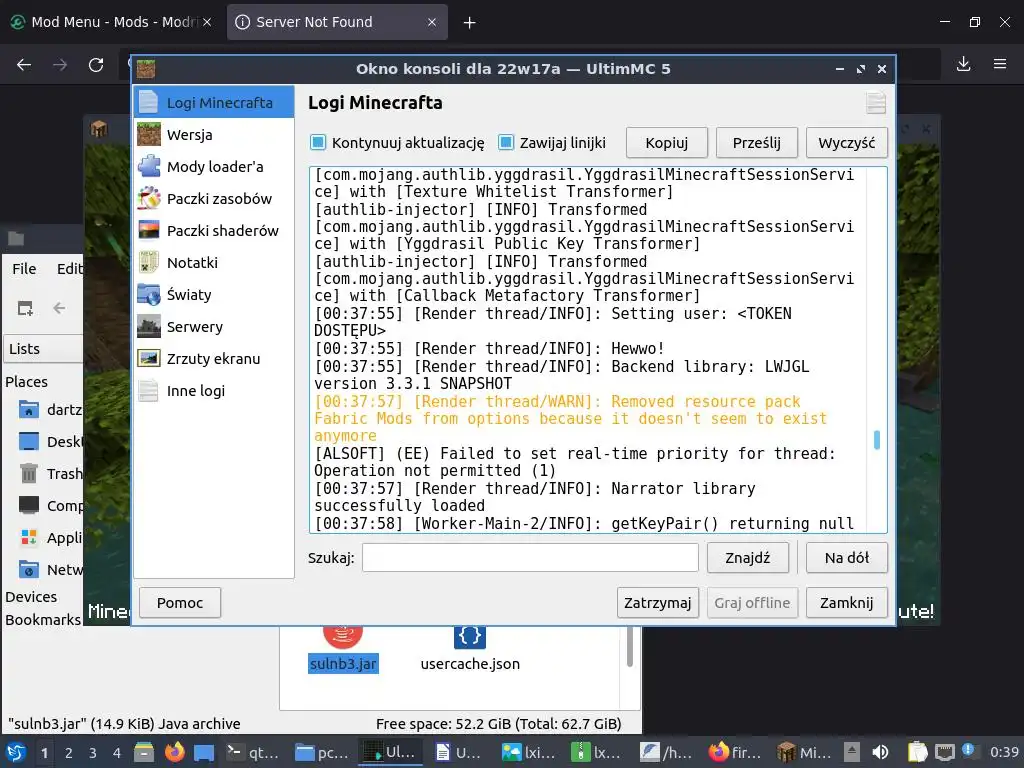The width and height of the screenshot is (1024, 768).
Task: Click the clipboard tray icon
Action: [917, 752]
